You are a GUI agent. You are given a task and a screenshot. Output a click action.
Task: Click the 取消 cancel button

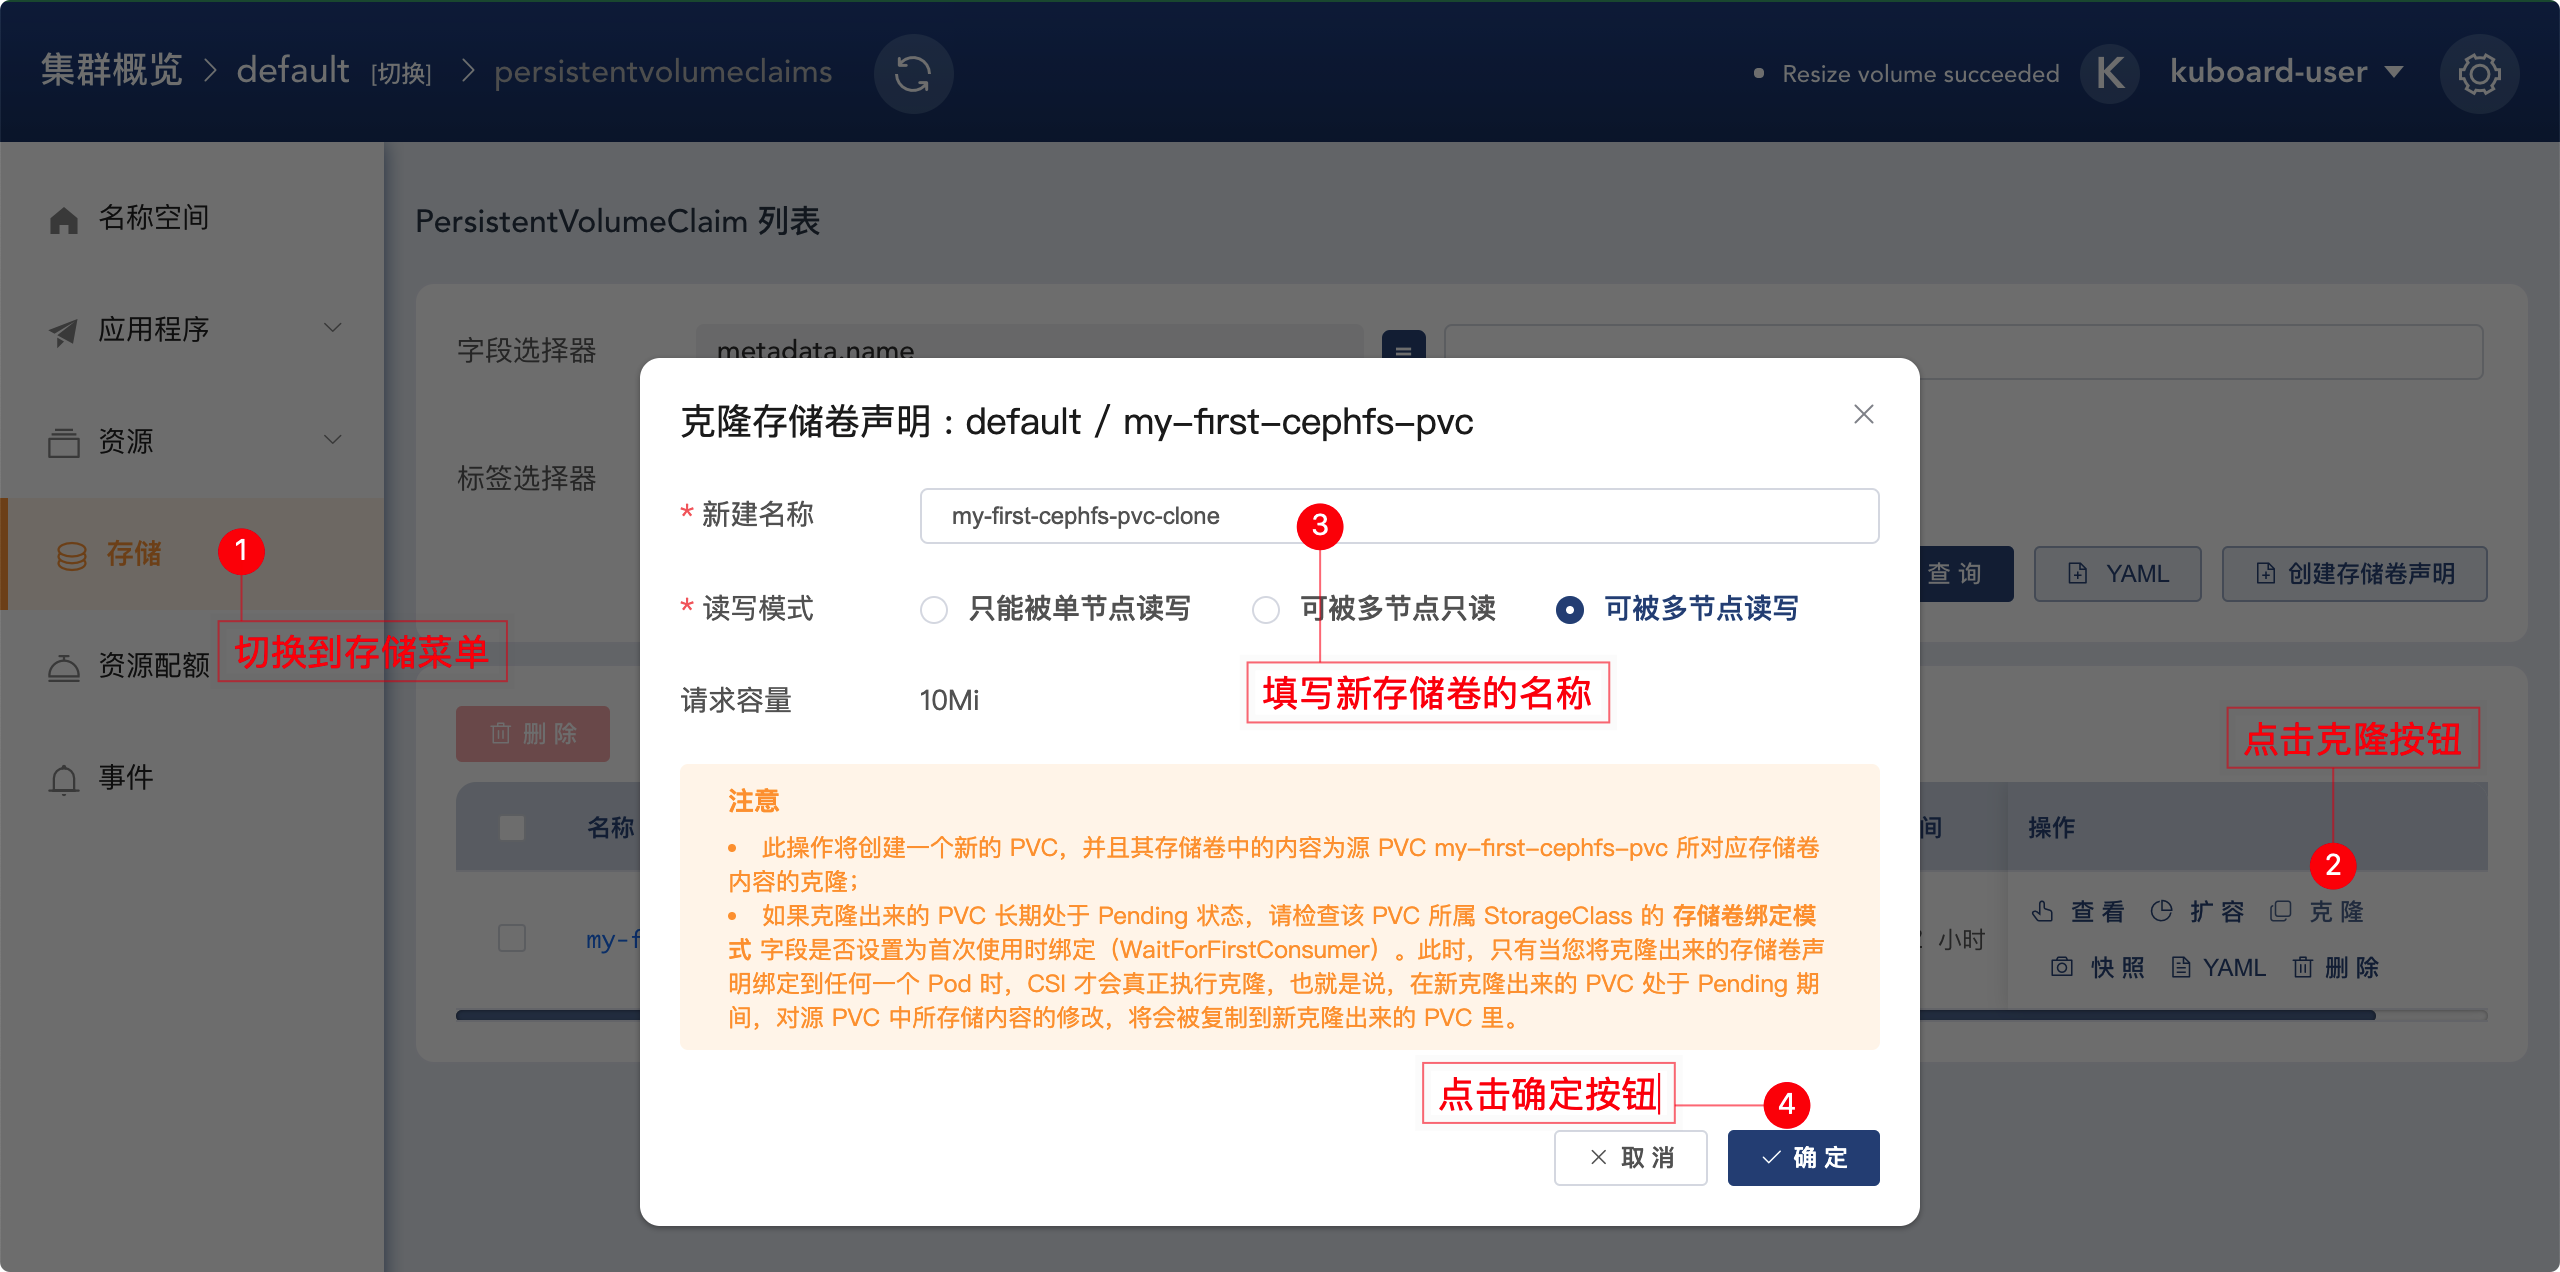[x=1630, y=1157]
